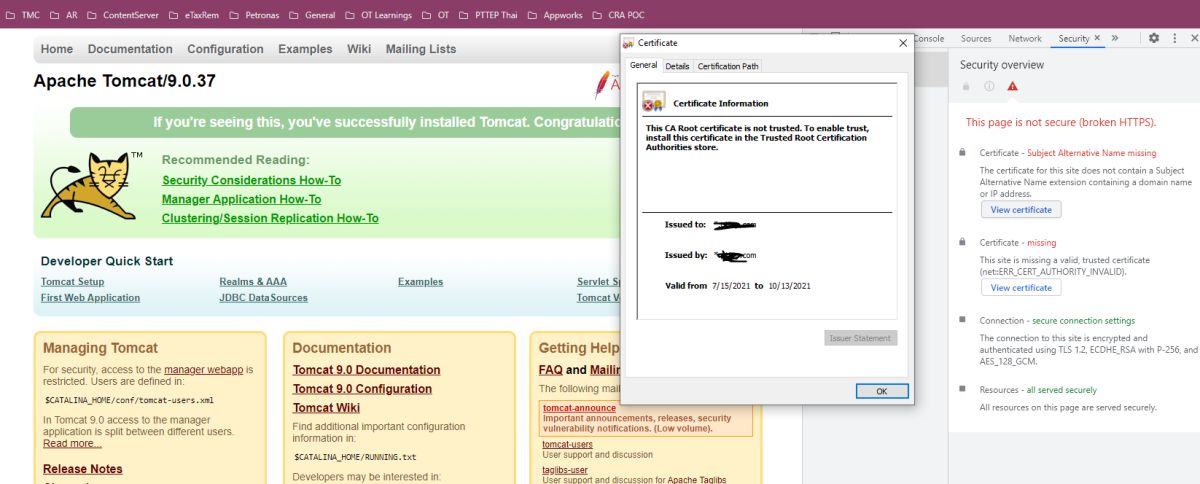
Task: Open Mailing Lists in Tomcat nav bar
Action: click(421, 49)
